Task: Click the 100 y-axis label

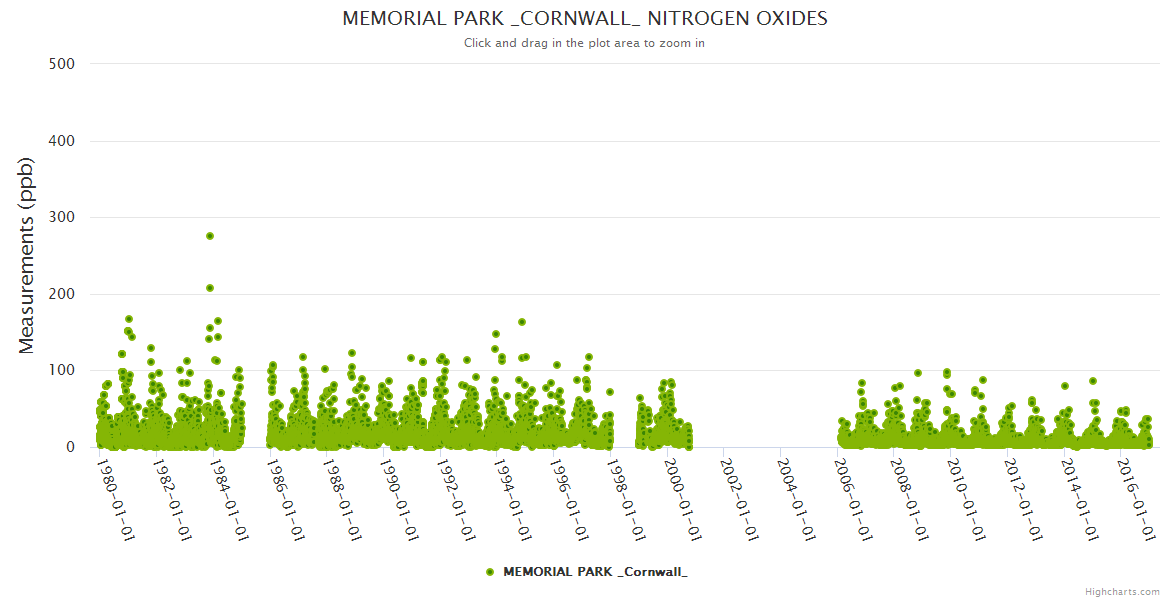Action: 61,371
